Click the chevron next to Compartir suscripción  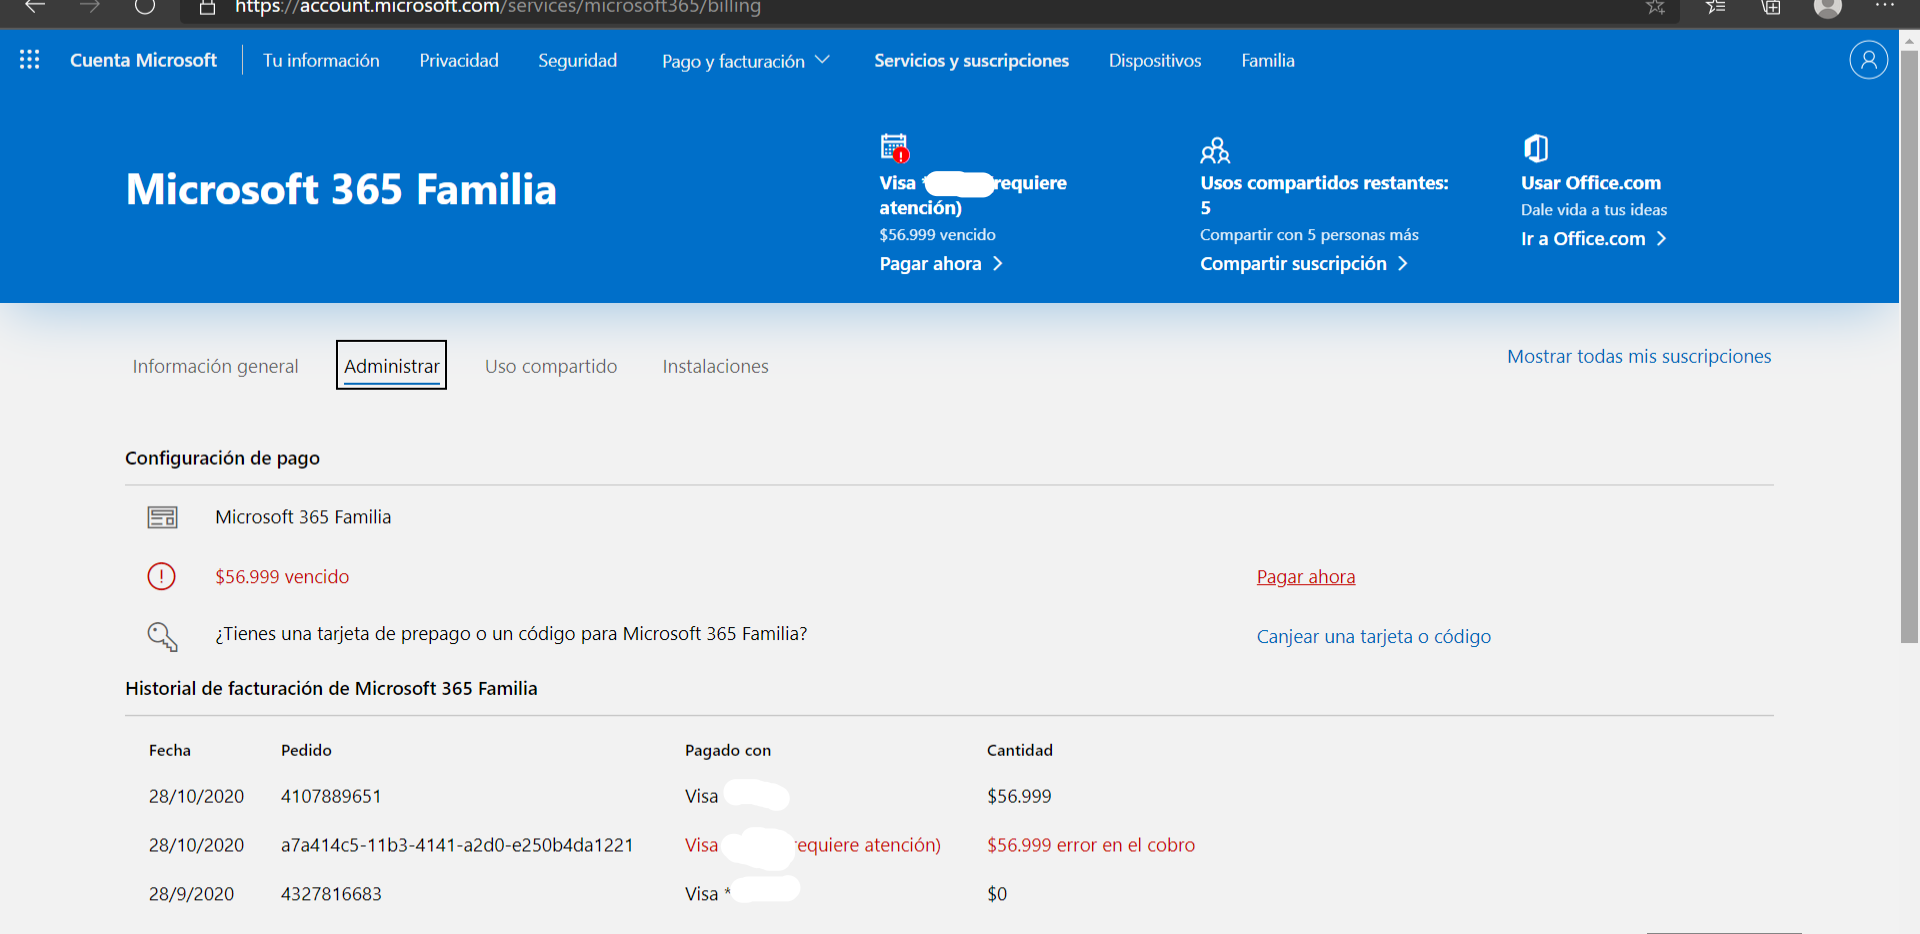1403,264
